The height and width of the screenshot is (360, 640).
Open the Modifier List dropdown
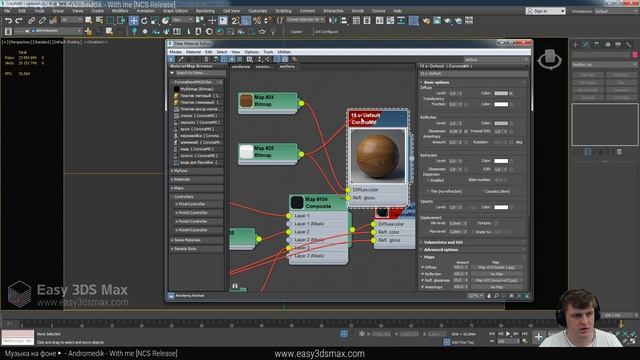tap(604, 64)
